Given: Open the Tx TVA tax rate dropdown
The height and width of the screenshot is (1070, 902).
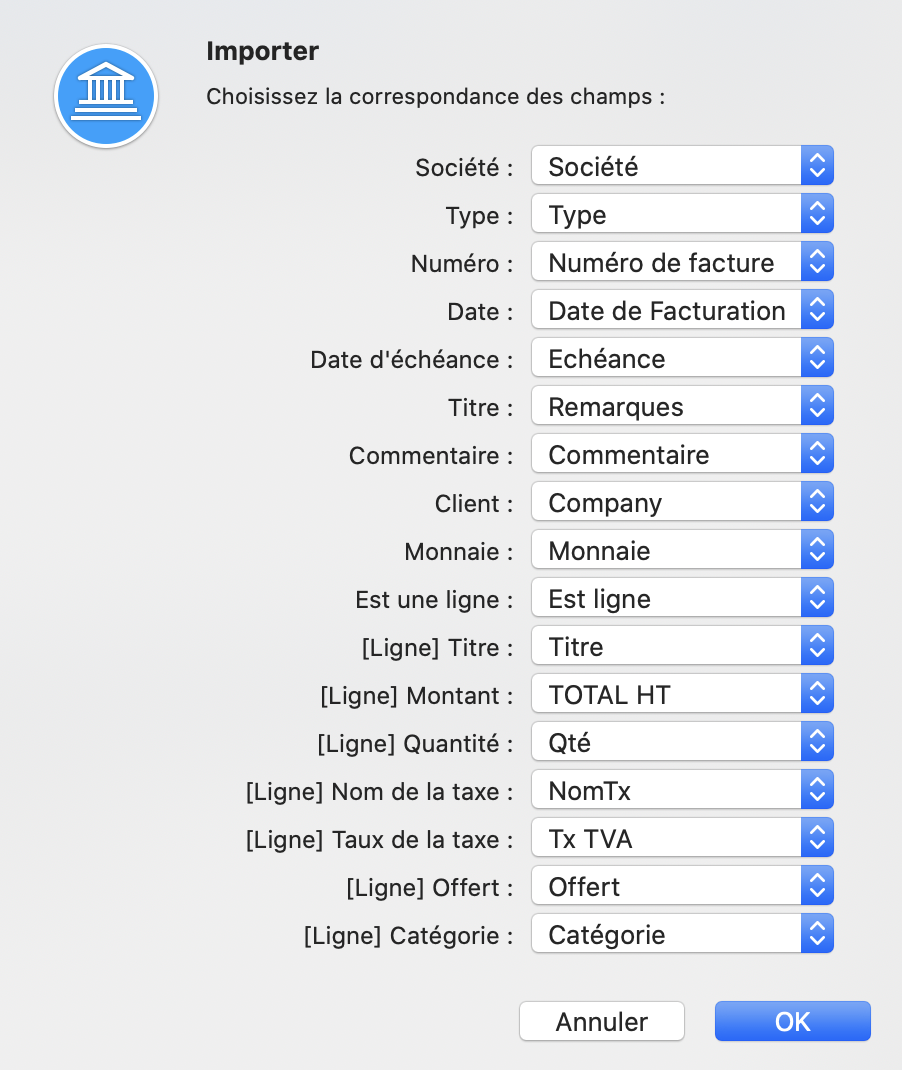Looking at the screenshot, I should [x=682, y=837].
